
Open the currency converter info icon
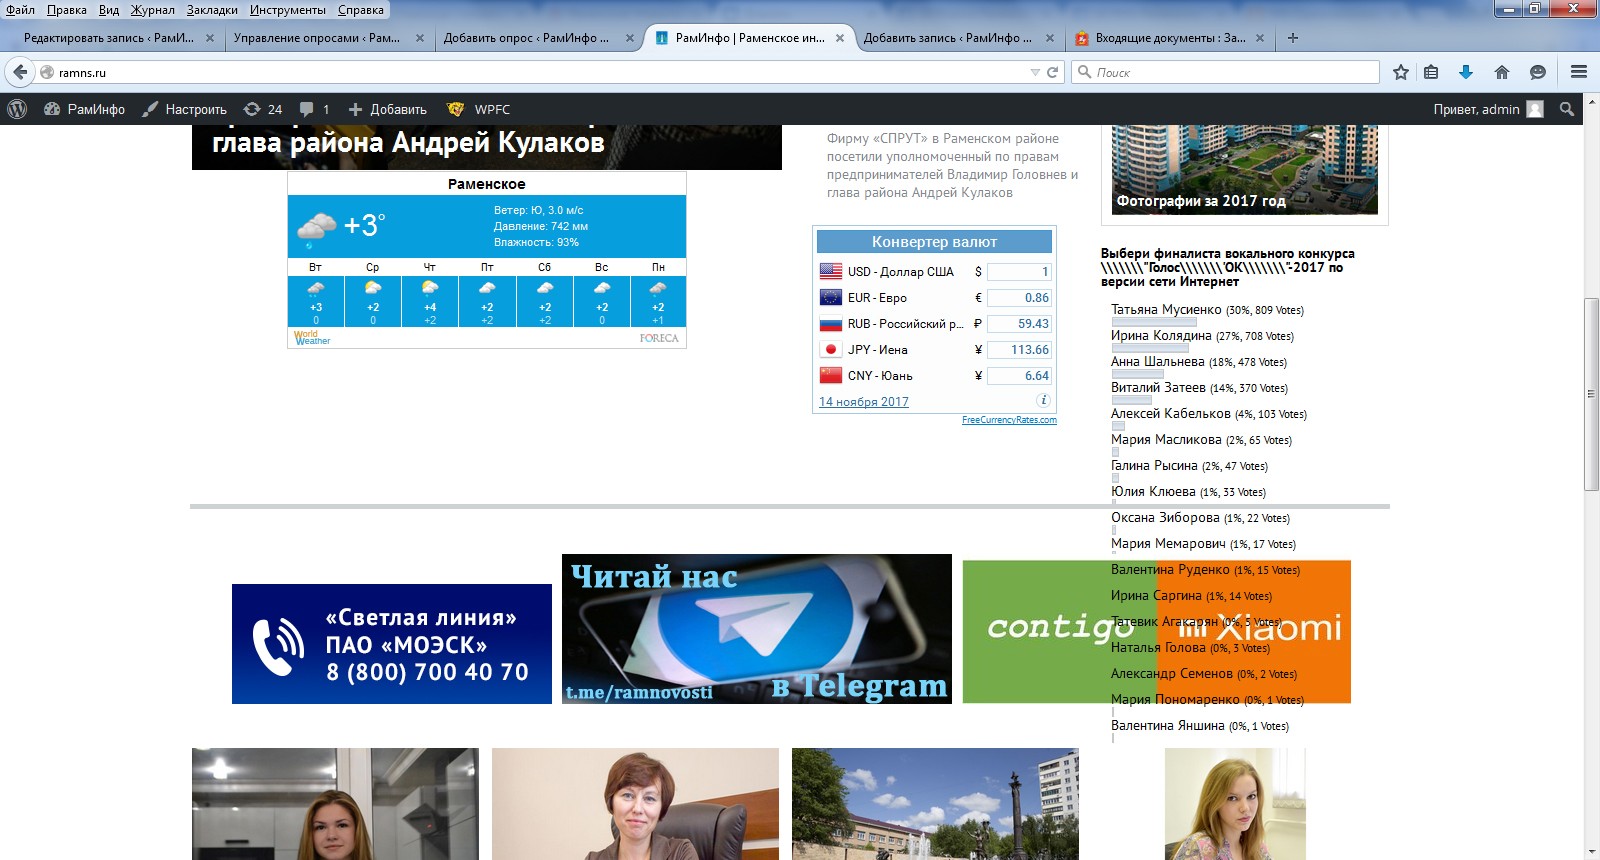(x=1043, y=400)
